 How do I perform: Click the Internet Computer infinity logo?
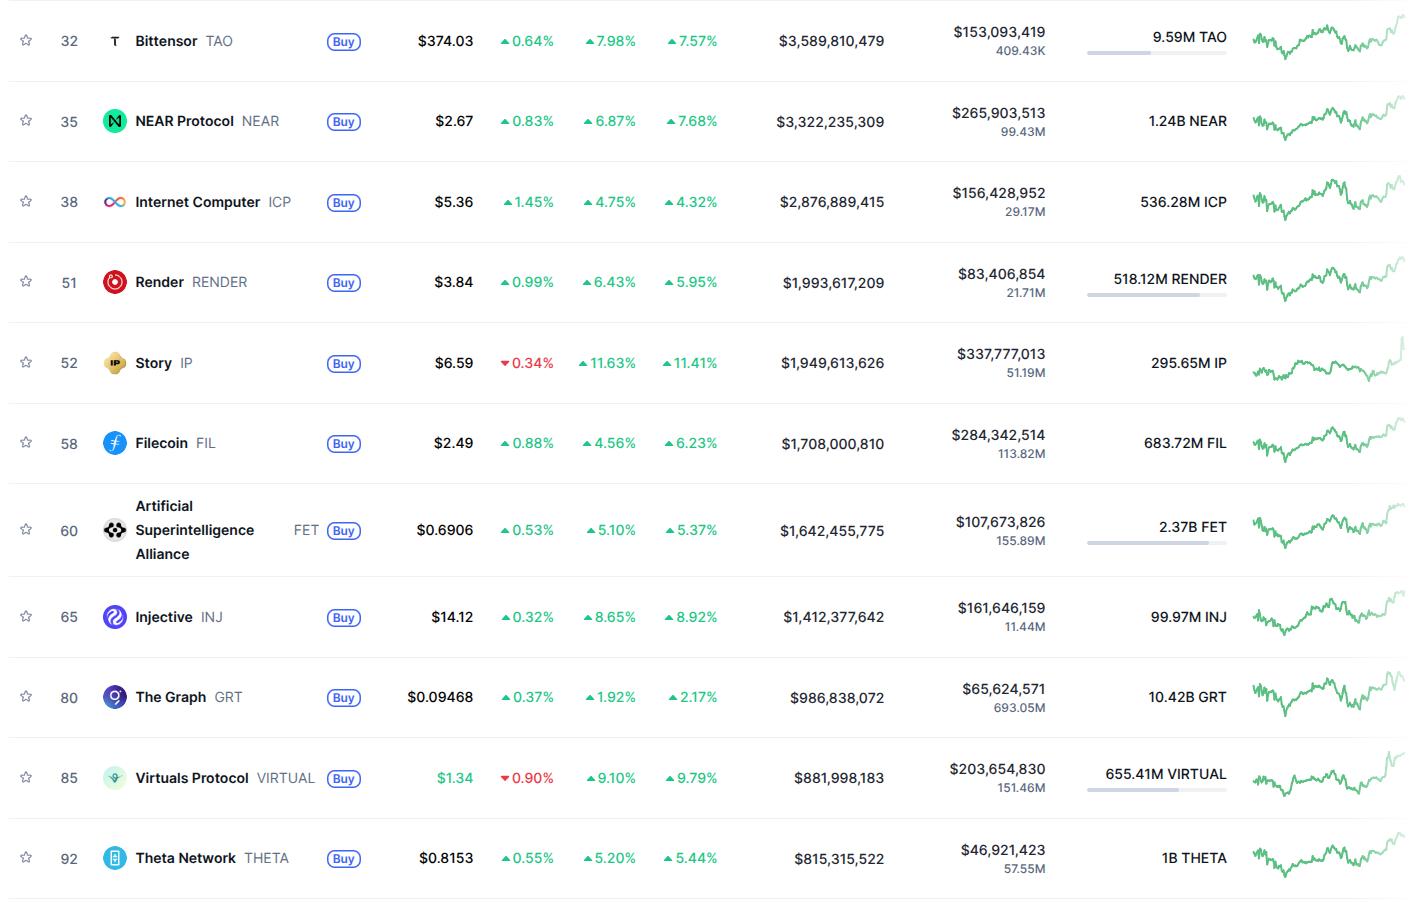[115, 202]
